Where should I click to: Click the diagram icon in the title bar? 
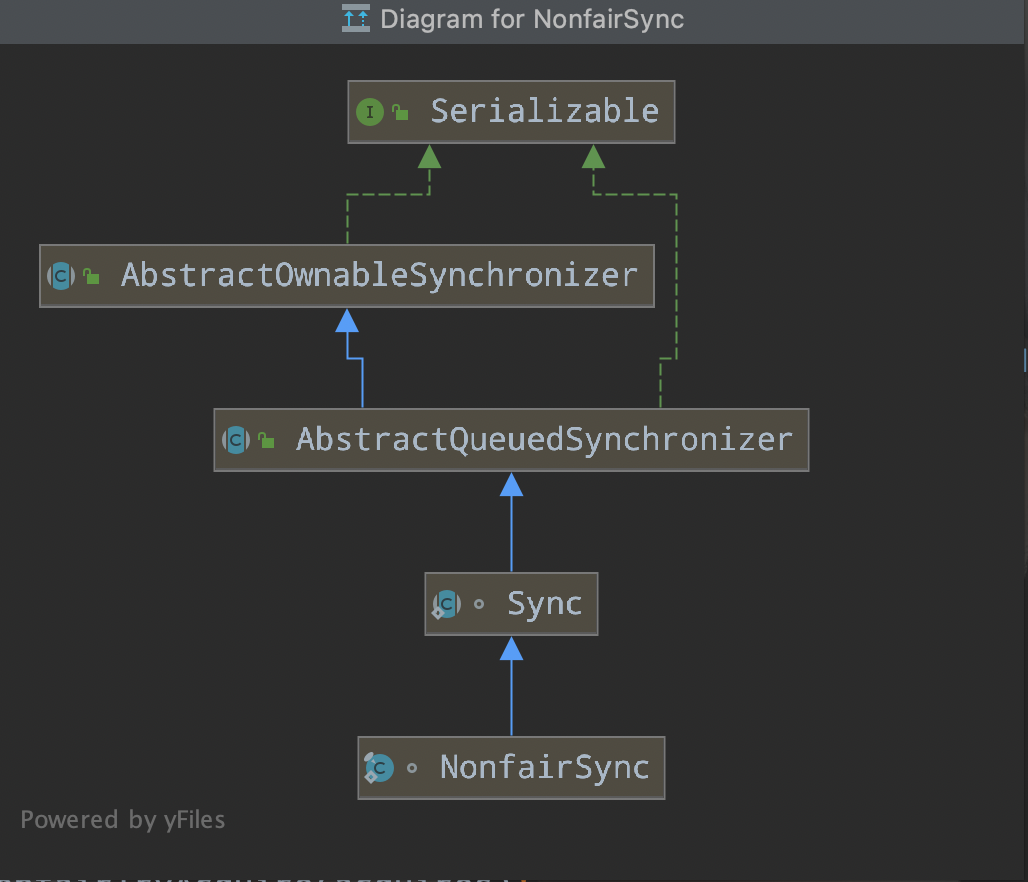[354, 18]
